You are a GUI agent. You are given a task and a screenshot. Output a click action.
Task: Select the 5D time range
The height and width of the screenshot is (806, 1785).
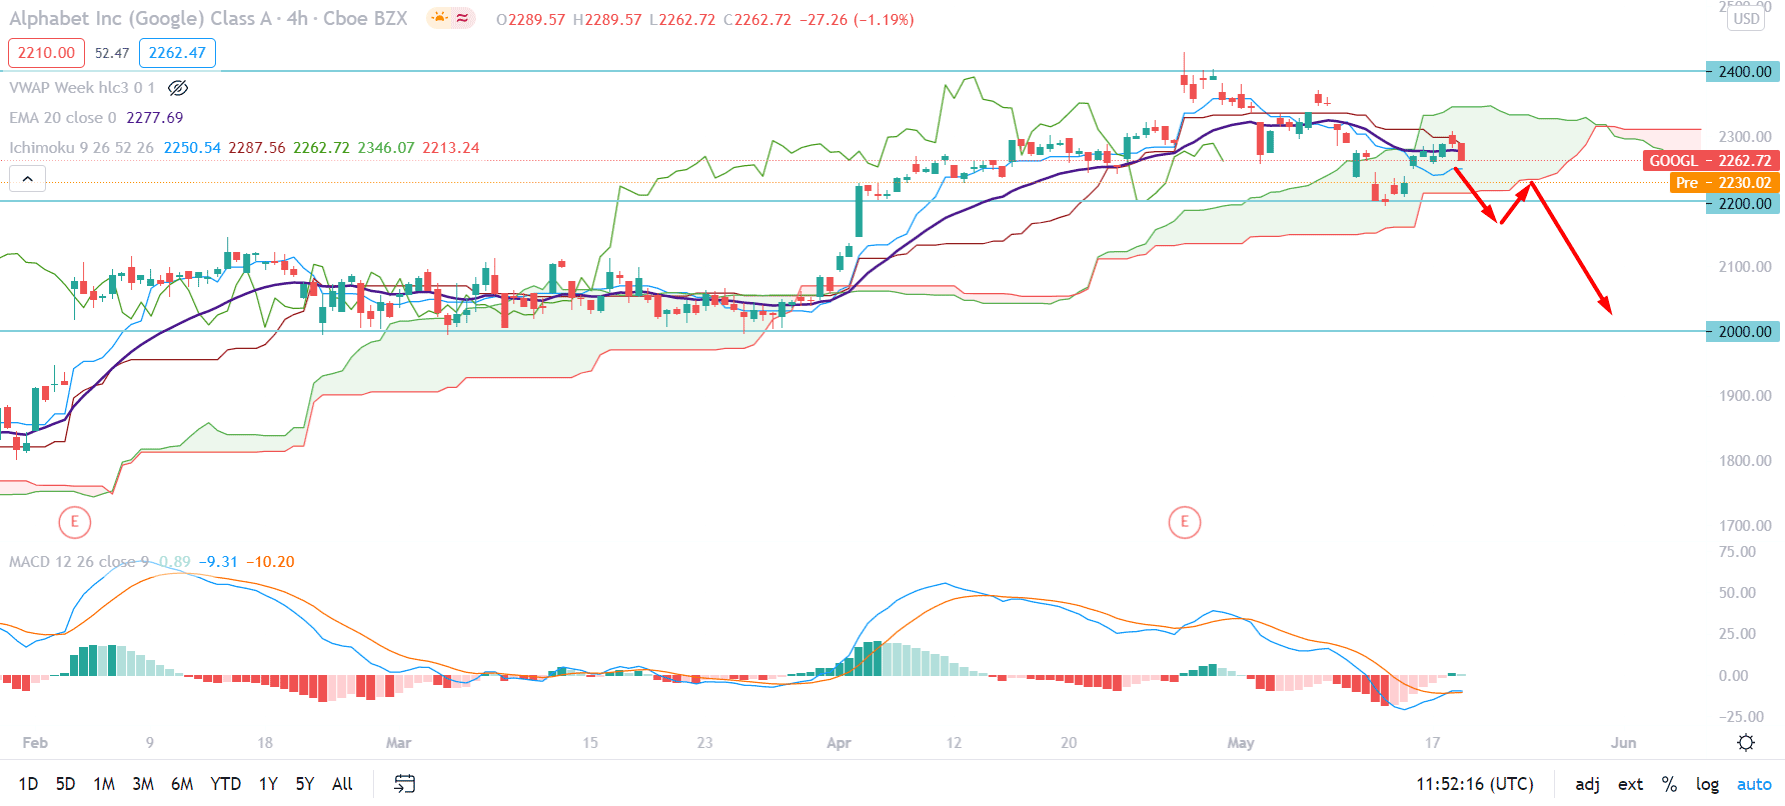tap(65, 784)
